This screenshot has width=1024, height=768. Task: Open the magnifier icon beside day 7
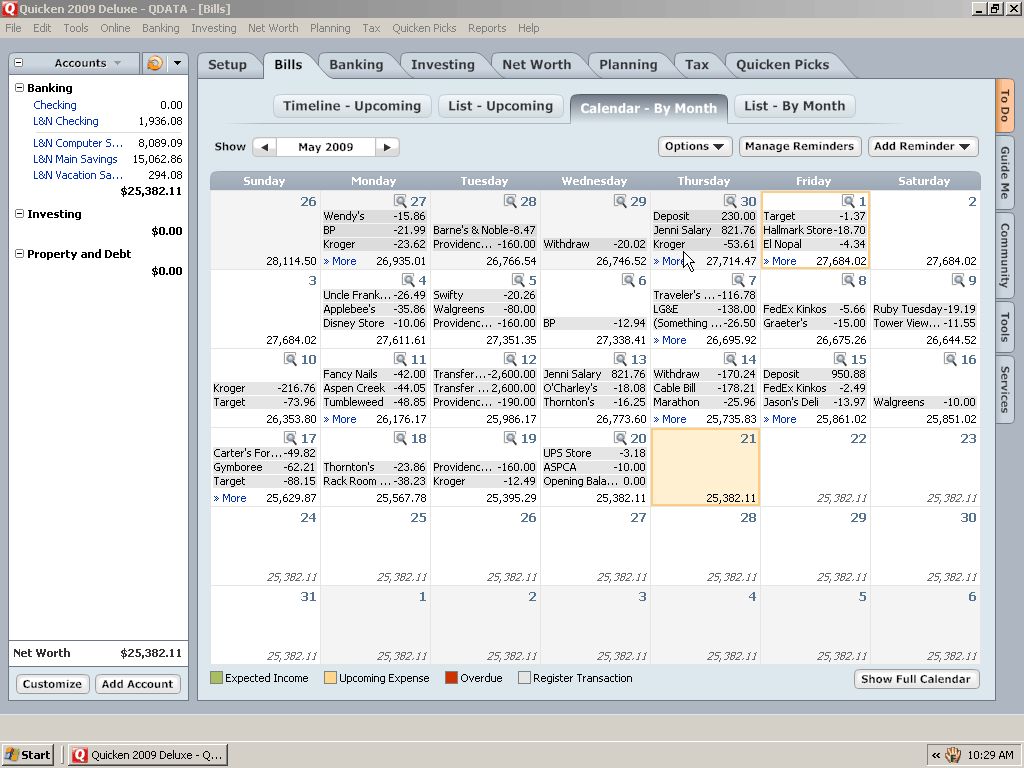pos(738,280)
